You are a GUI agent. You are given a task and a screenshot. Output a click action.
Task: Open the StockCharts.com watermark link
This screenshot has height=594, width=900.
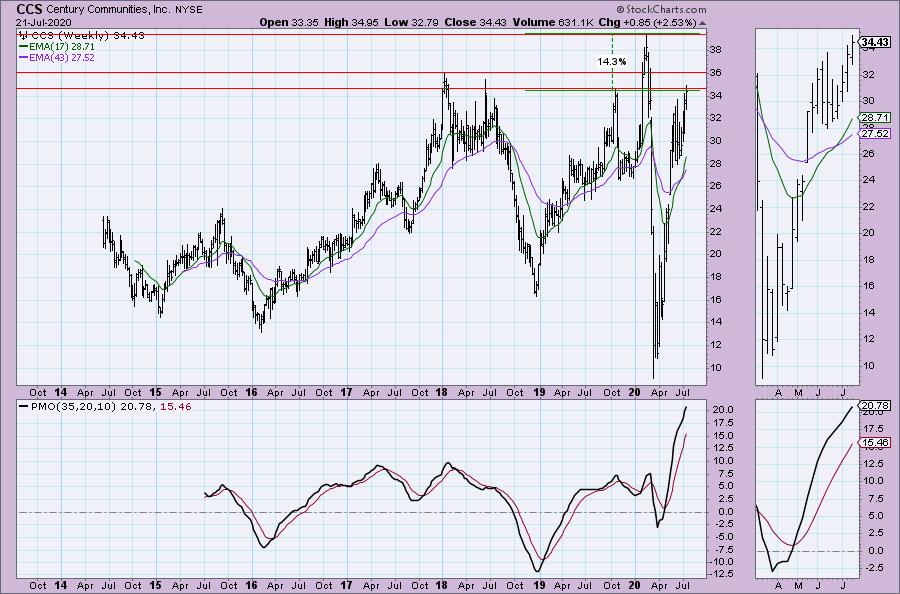[x=661, y=9]
